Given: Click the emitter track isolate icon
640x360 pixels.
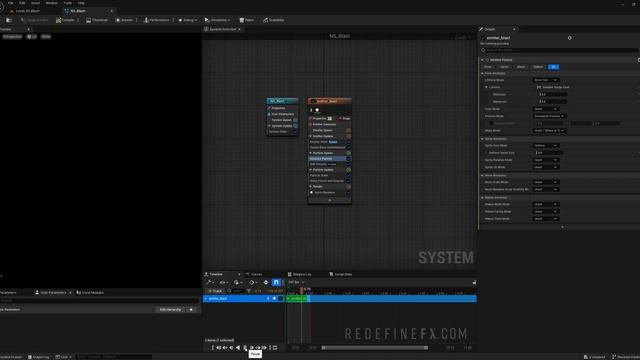Looking at the screenshot, I should point(274,299).
